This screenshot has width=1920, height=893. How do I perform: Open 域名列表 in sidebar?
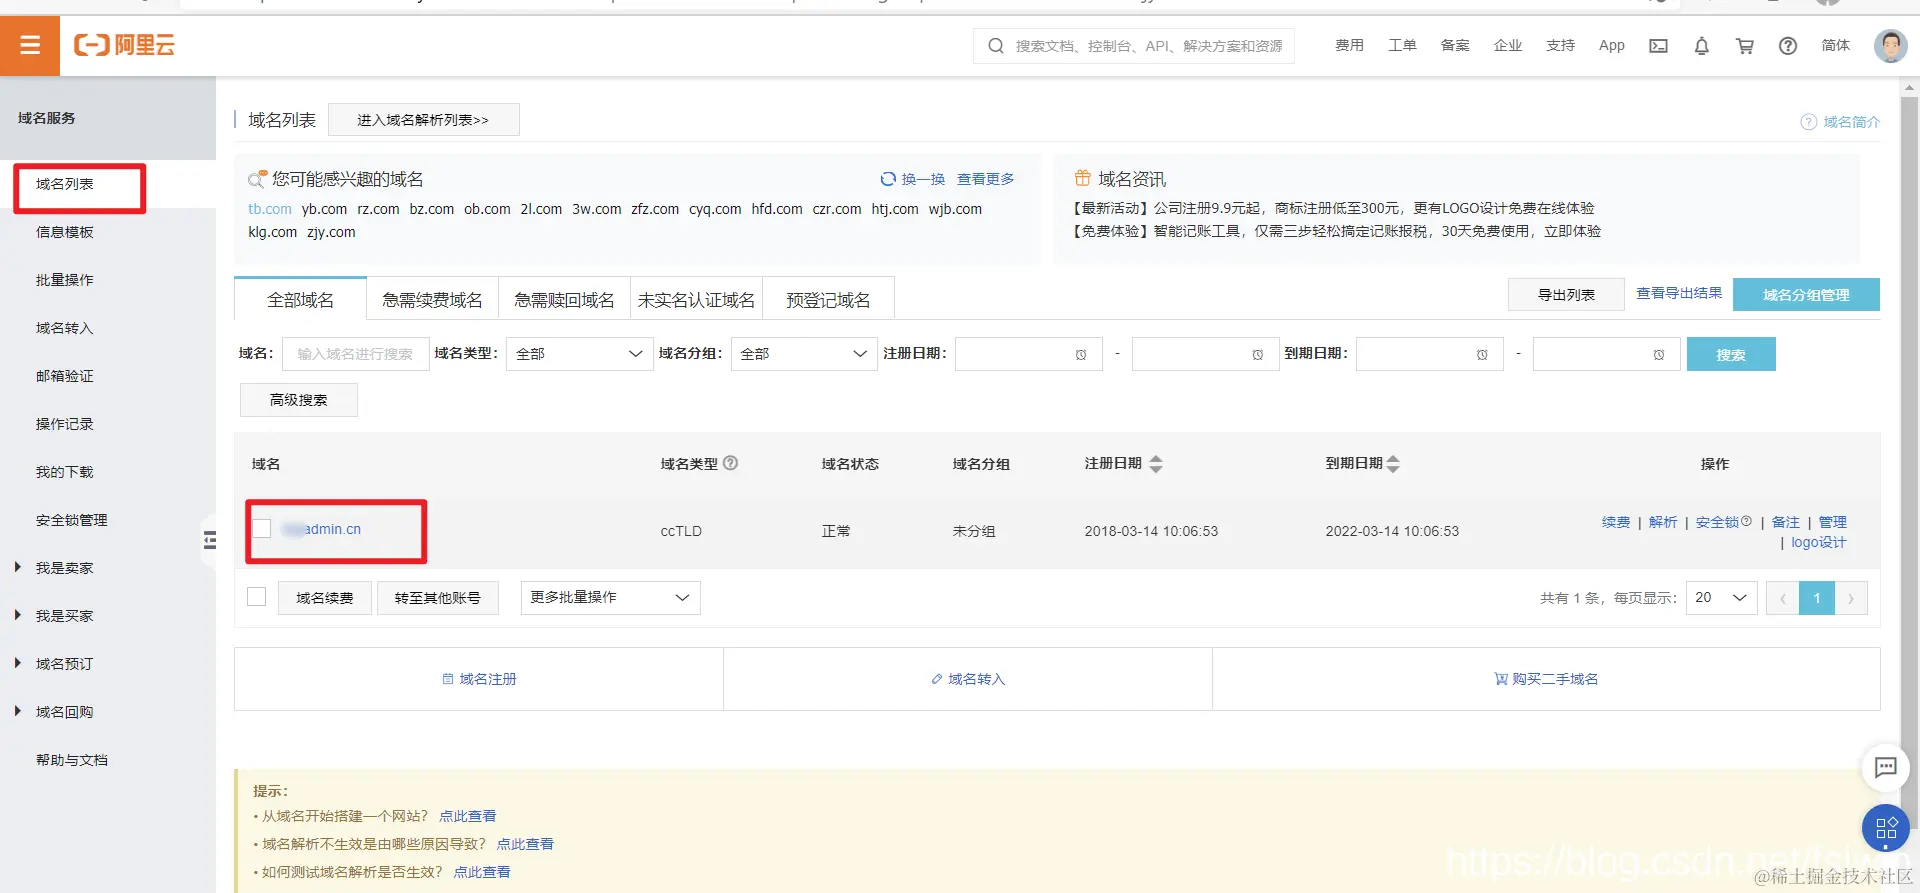tap(65, 184)
